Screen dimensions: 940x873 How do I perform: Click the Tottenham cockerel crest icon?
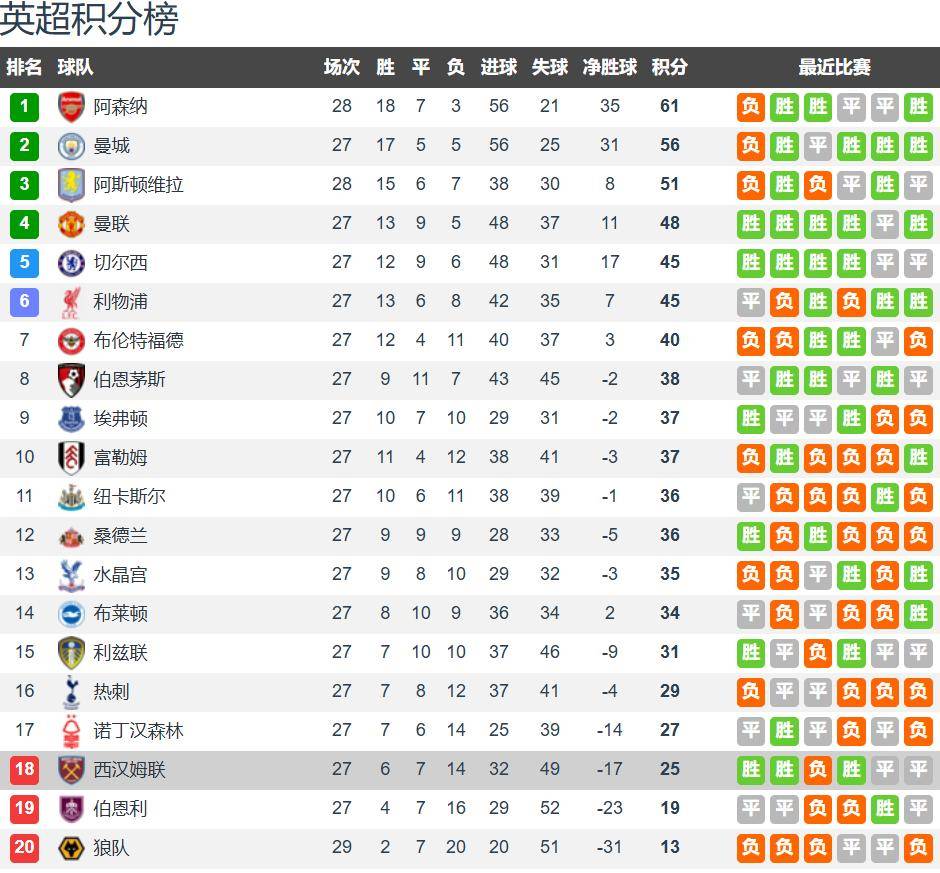coord(71,692)
